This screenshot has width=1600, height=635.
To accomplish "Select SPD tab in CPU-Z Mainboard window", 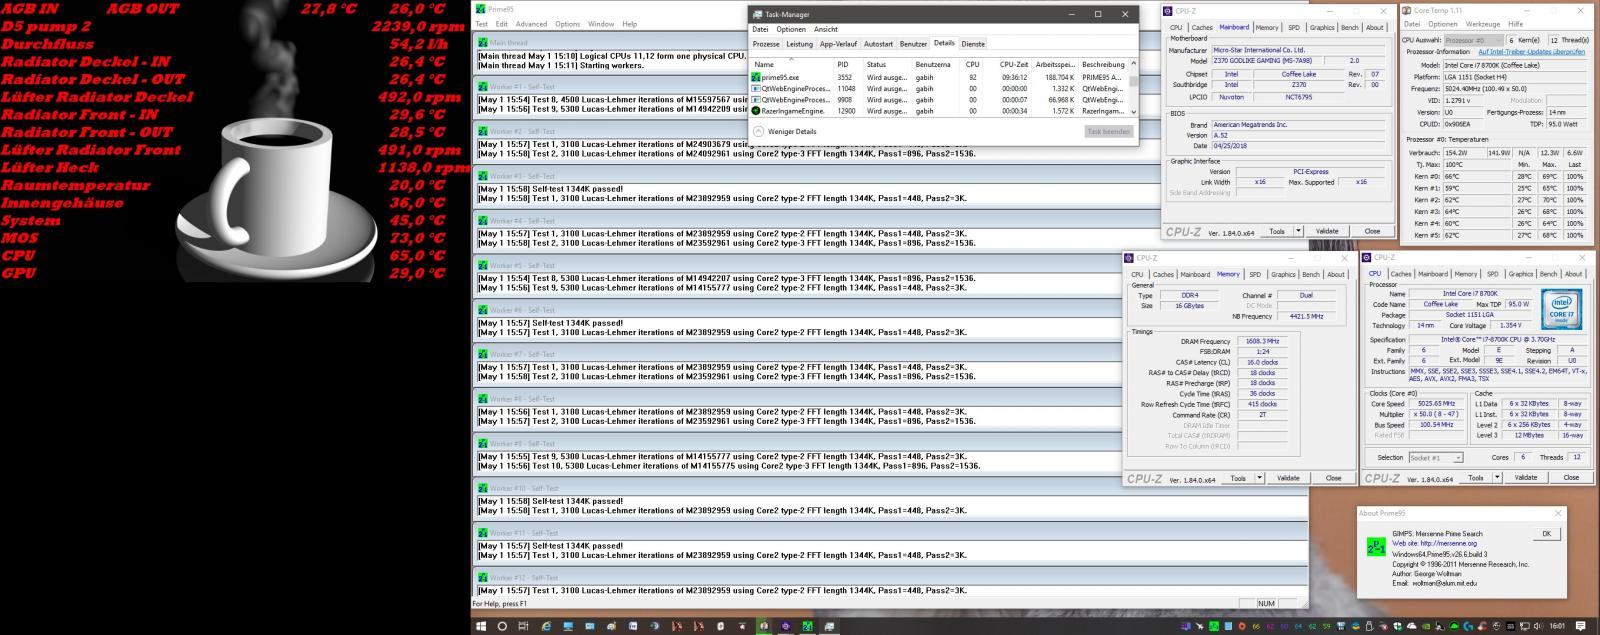I will (1293, 27).
